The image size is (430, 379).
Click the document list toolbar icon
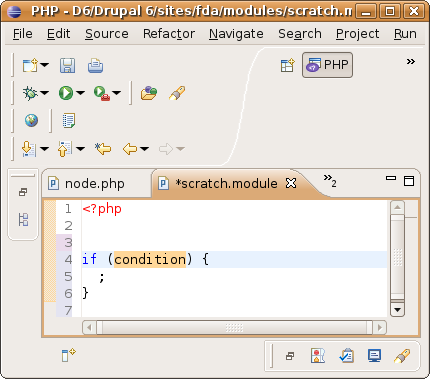click(69, 121)
